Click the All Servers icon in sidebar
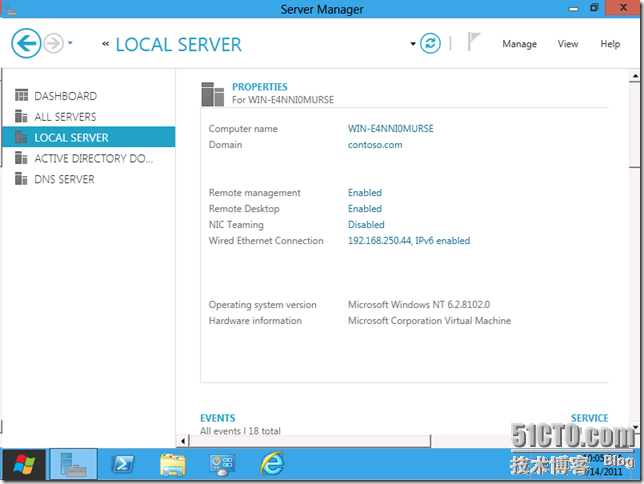The width and height of the screenshot is (644, 484). [x=21, y=116]
